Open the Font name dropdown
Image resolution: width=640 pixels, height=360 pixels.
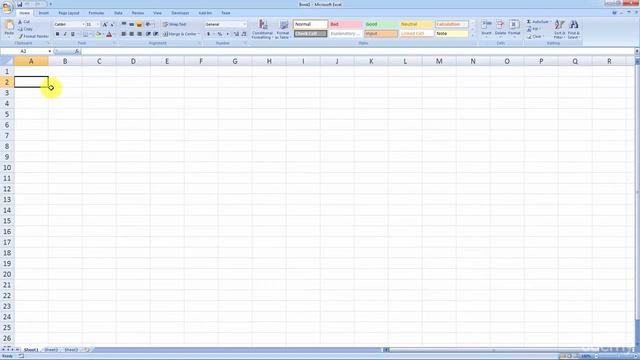coord(83,24)
